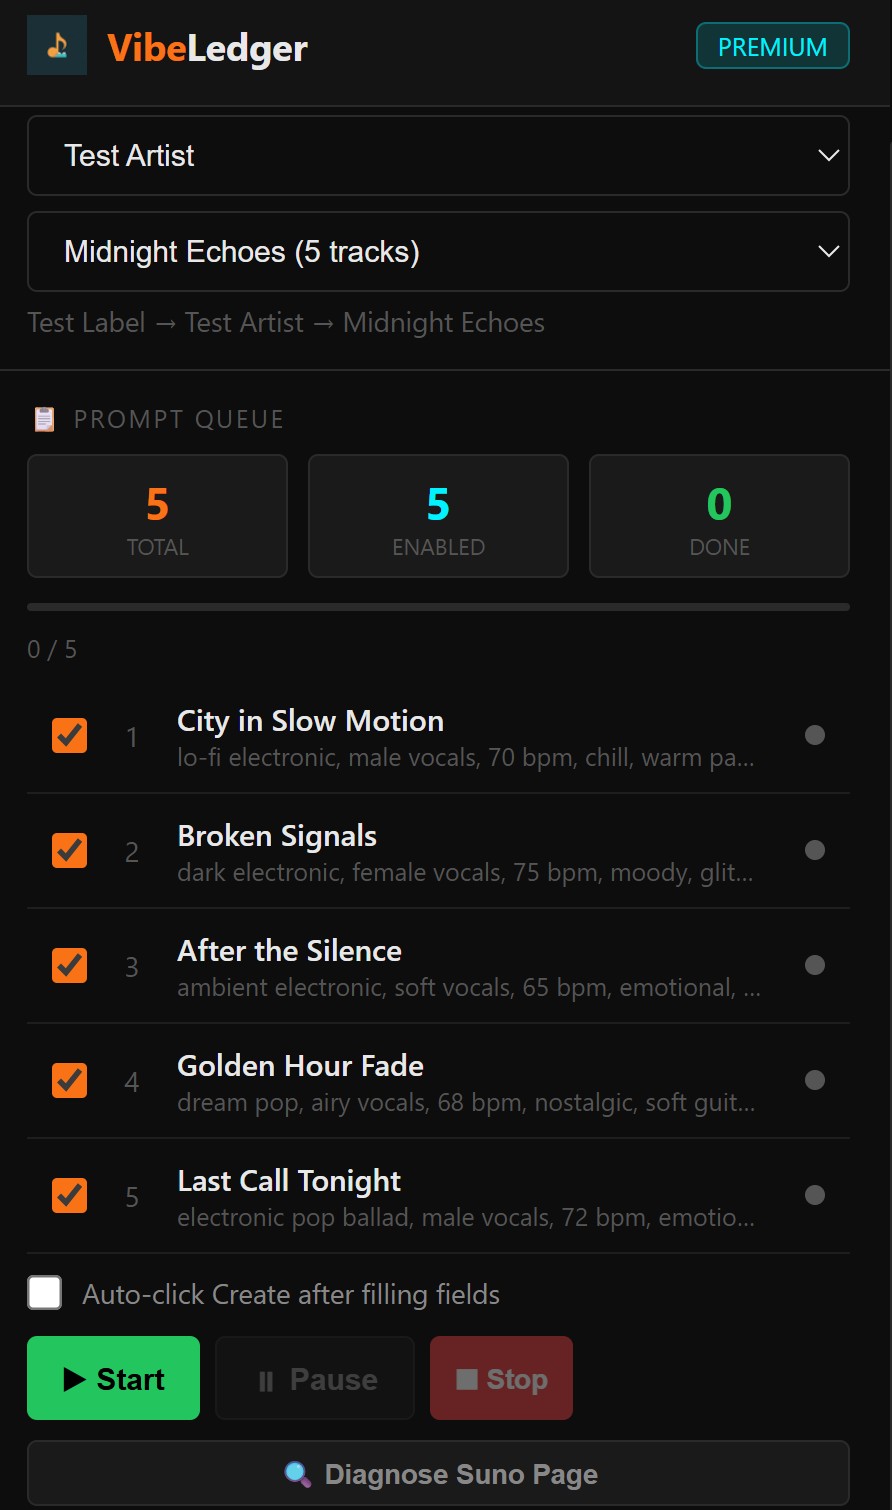The height and width of the screenshot is (1510, 892).
Task: Click the PREMIUM badge
Action: click(772, 45)
